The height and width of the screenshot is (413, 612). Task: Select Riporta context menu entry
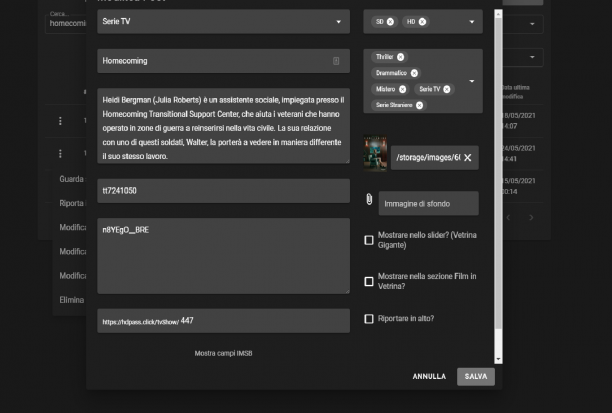pos(71,203)
